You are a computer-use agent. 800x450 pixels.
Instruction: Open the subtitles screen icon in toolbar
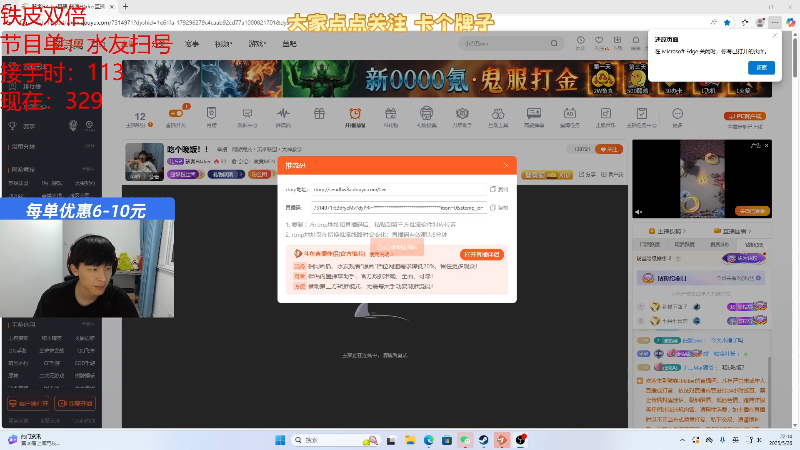(x=534, y=113)
